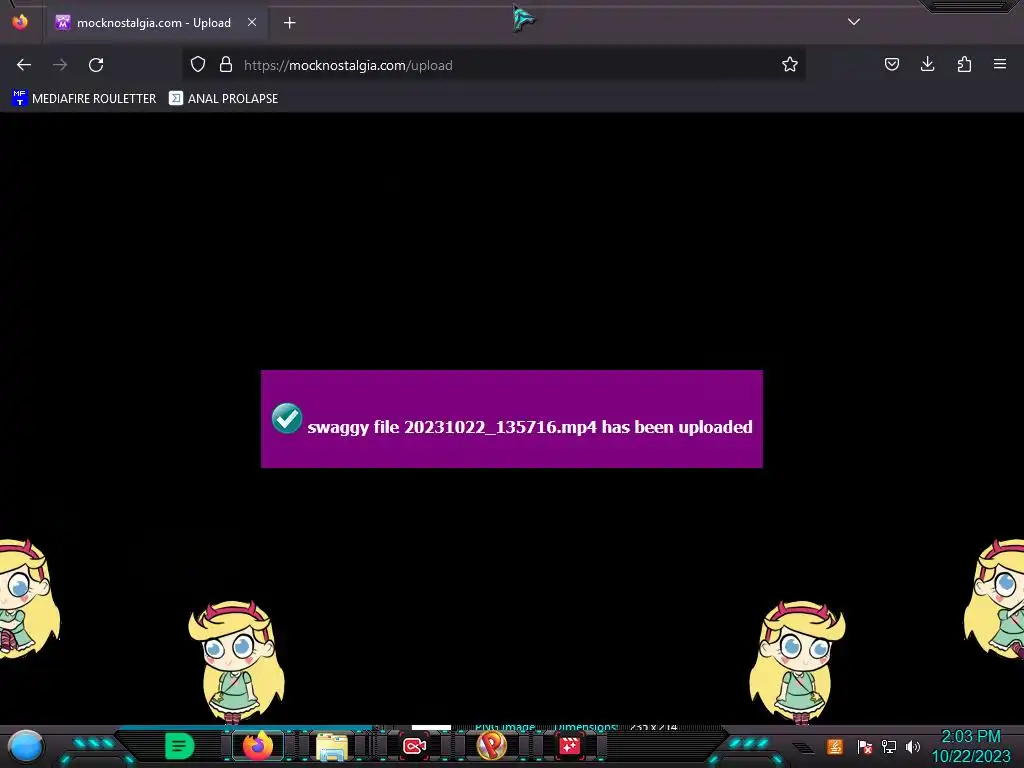1024x768 pixels.
Task: Open Firefox application hamburger menu
Action: click(x=1000, y=64)
